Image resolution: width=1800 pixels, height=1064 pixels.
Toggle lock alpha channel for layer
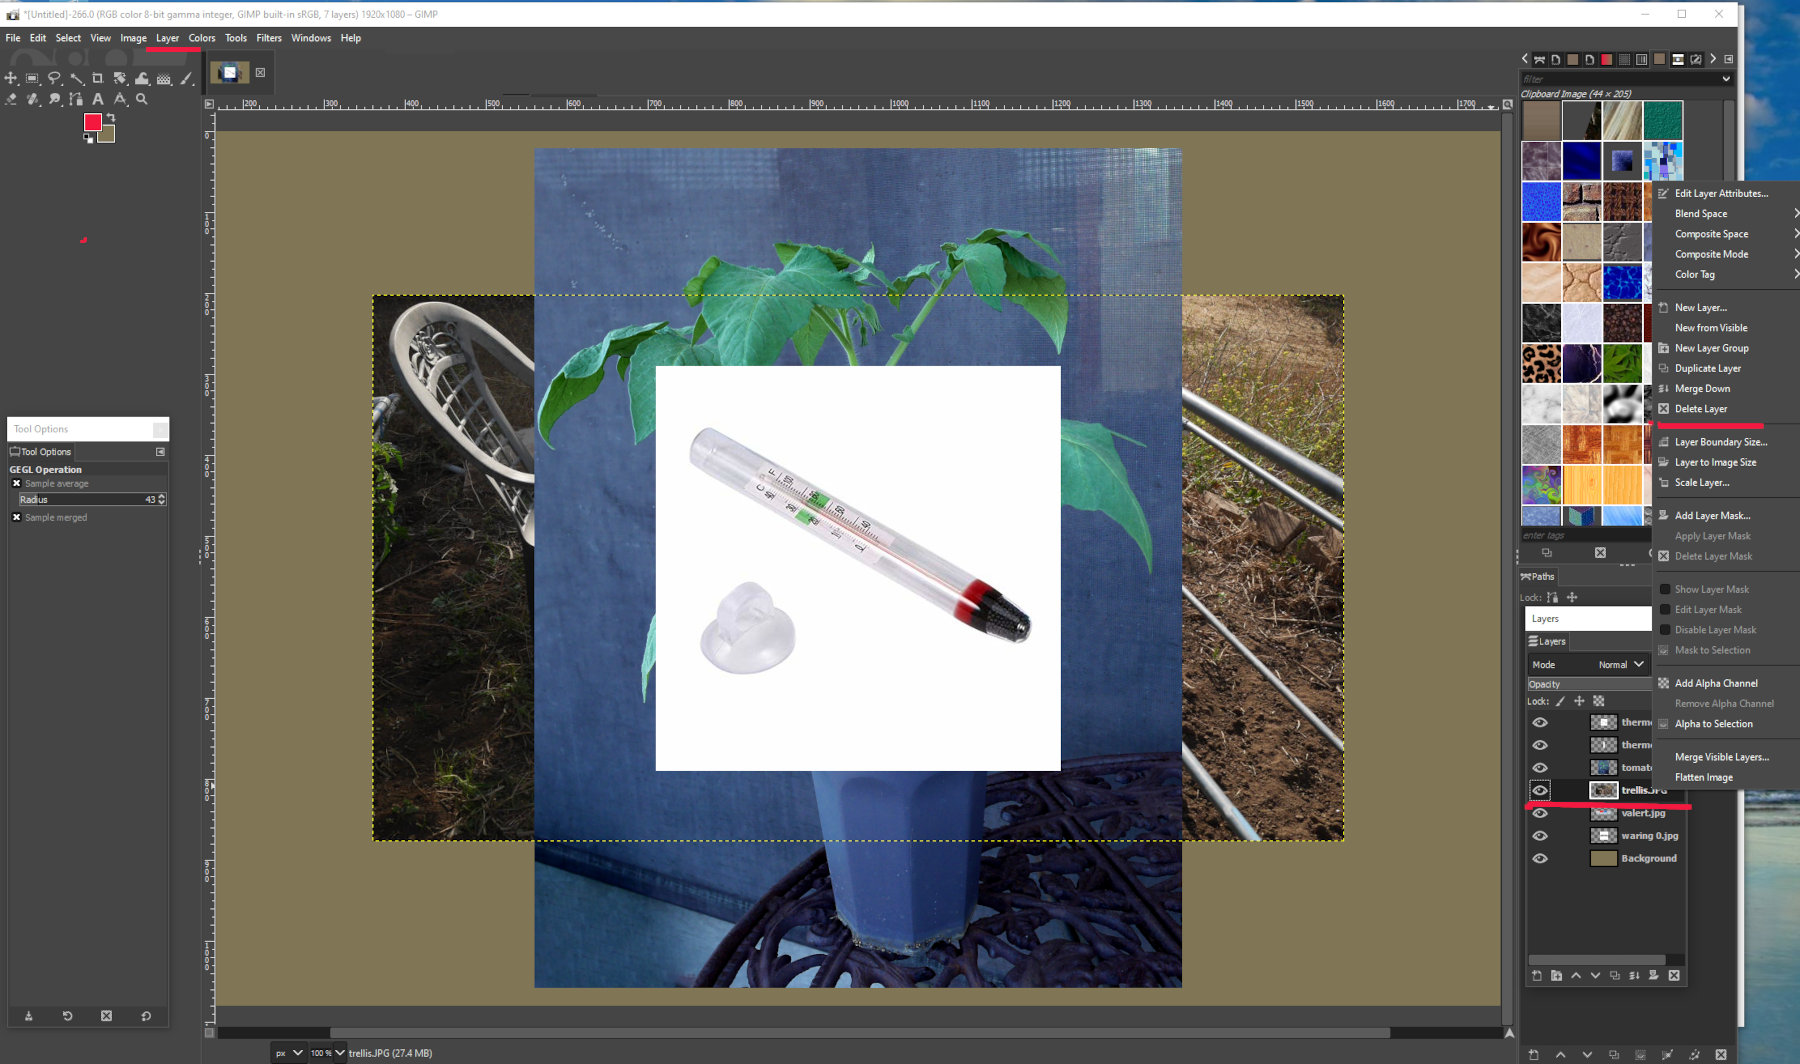click(1598, 701)
